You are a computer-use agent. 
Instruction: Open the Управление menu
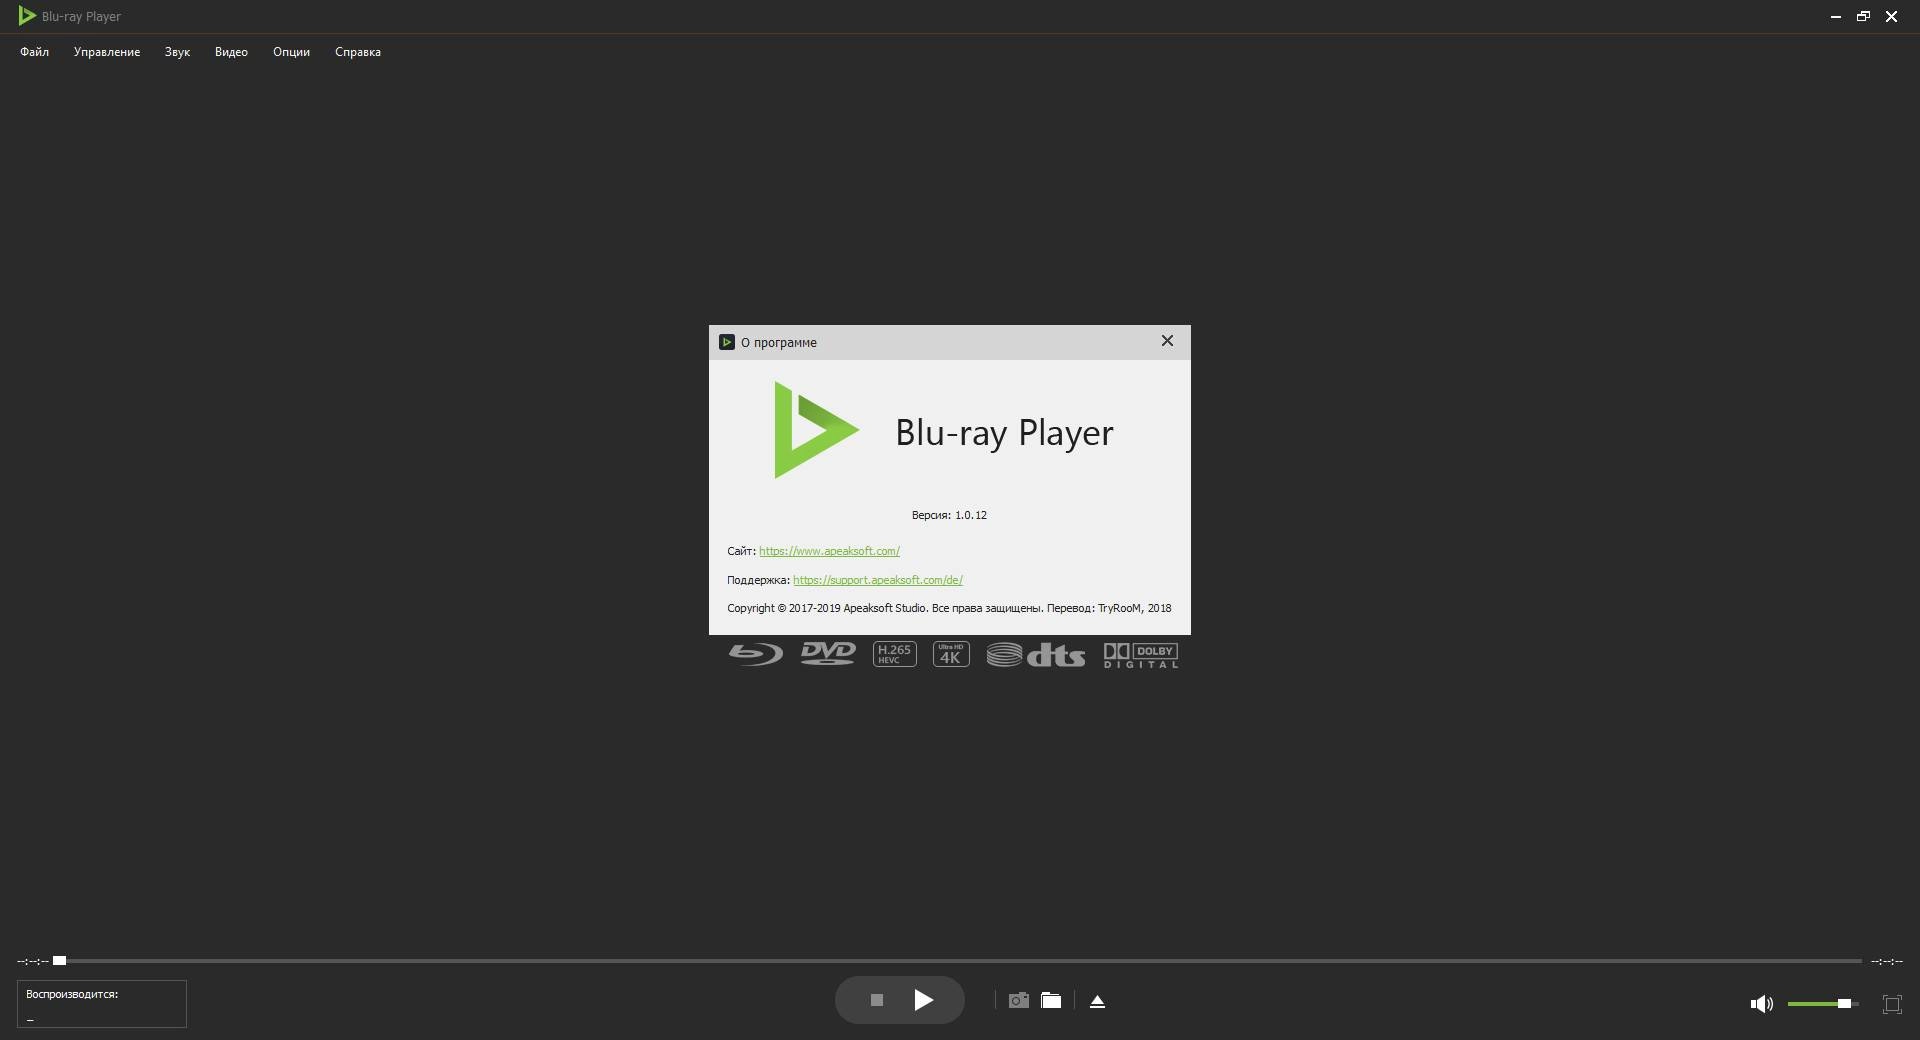[107, 52]
